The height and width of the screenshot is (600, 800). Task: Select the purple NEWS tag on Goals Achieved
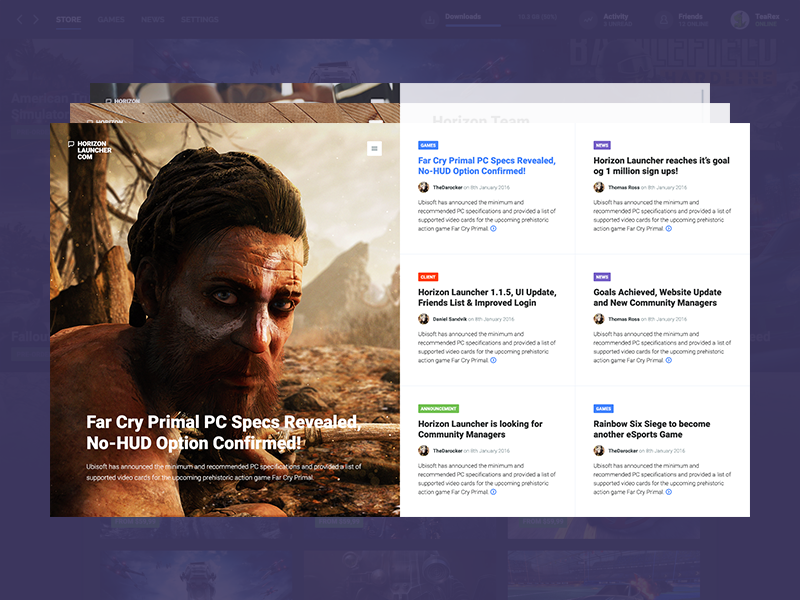602,277
